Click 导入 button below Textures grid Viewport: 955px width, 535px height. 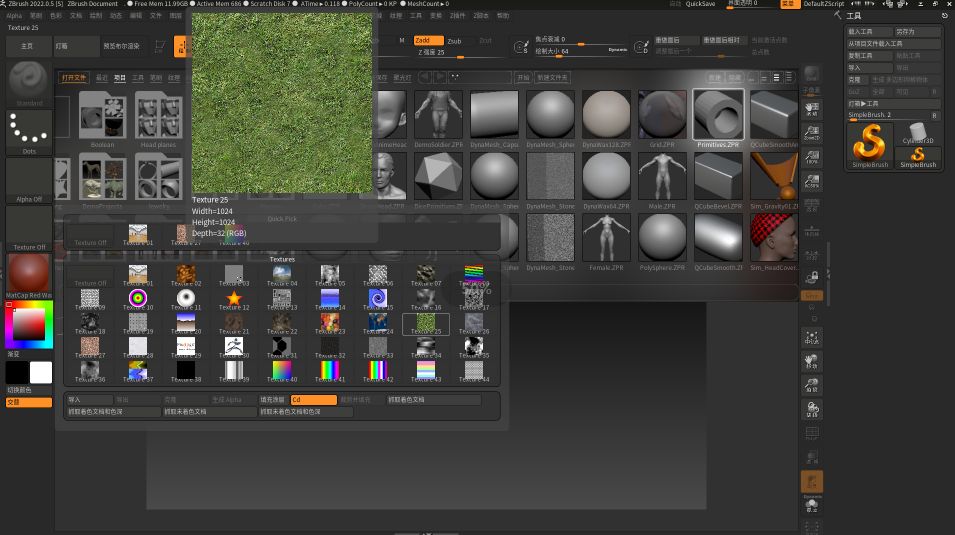(x=90, y=400)
